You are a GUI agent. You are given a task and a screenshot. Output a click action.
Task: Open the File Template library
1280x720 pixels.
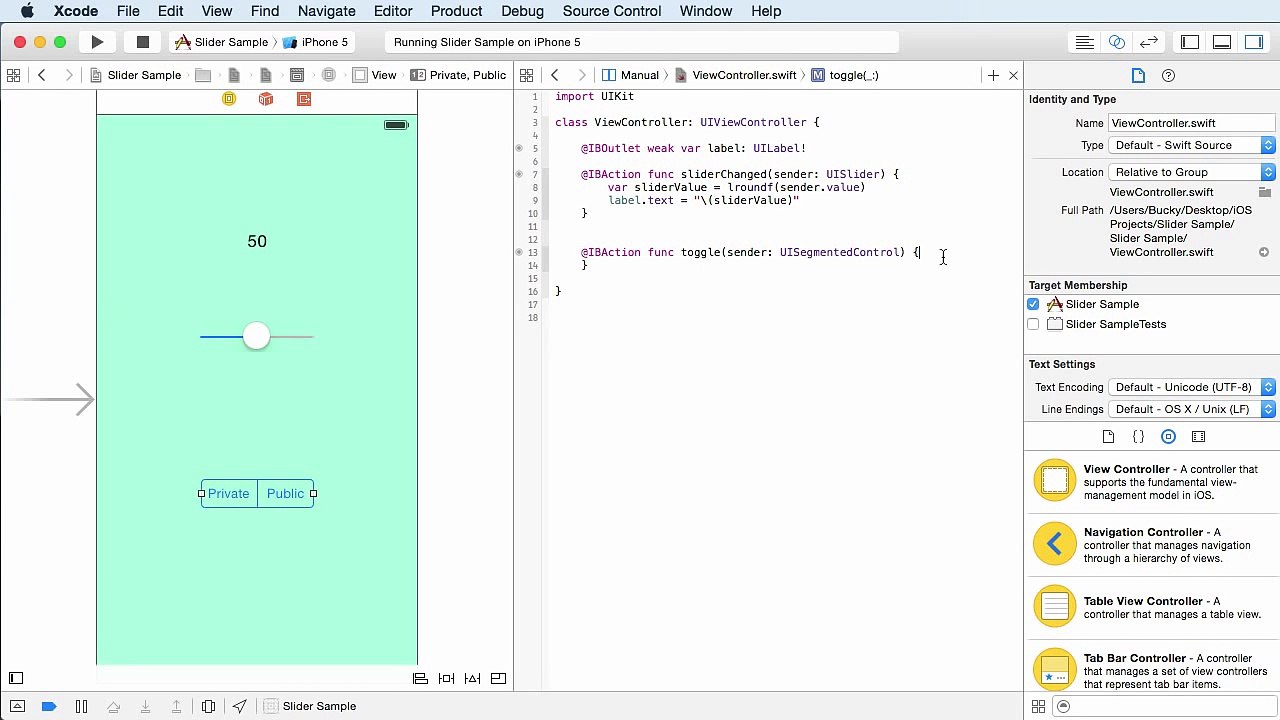point(1108,437)
